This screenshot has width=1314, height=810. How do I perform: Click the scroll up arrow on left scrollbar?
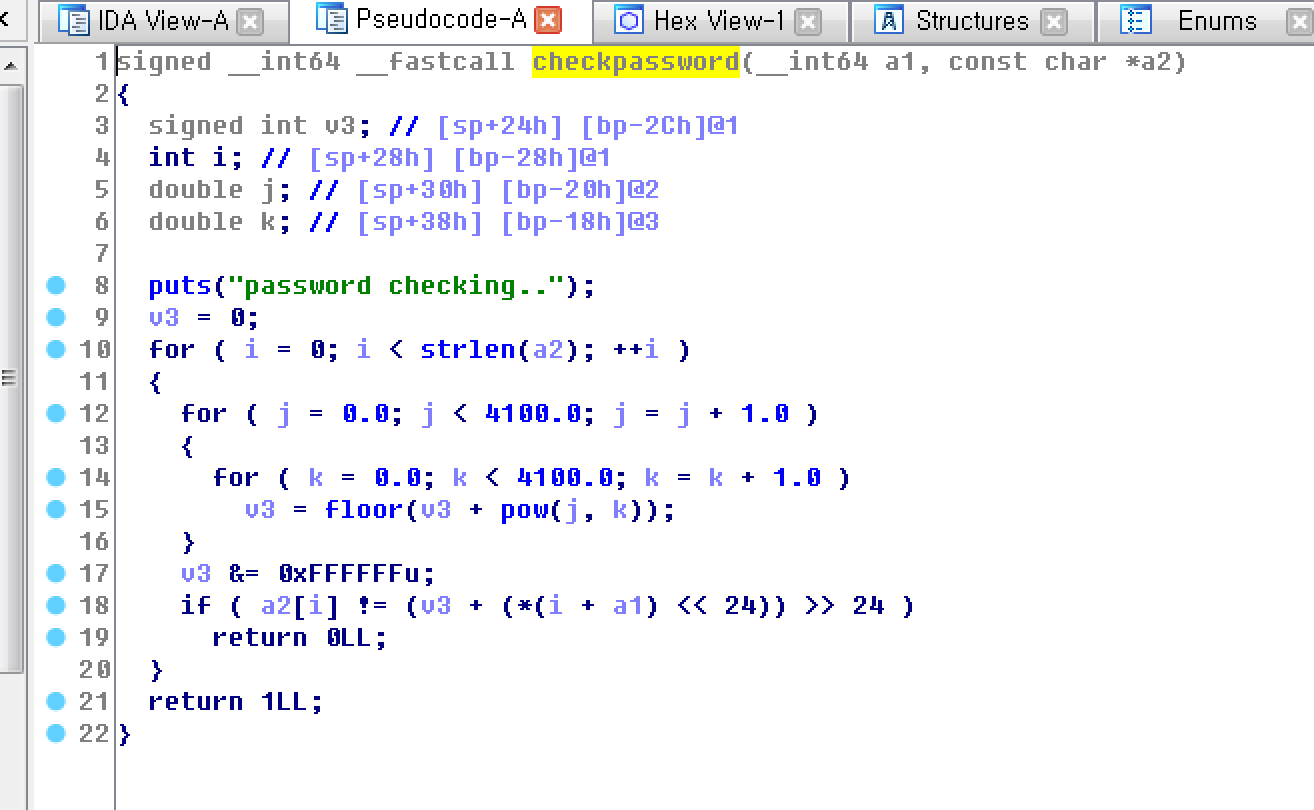(10, 67)
